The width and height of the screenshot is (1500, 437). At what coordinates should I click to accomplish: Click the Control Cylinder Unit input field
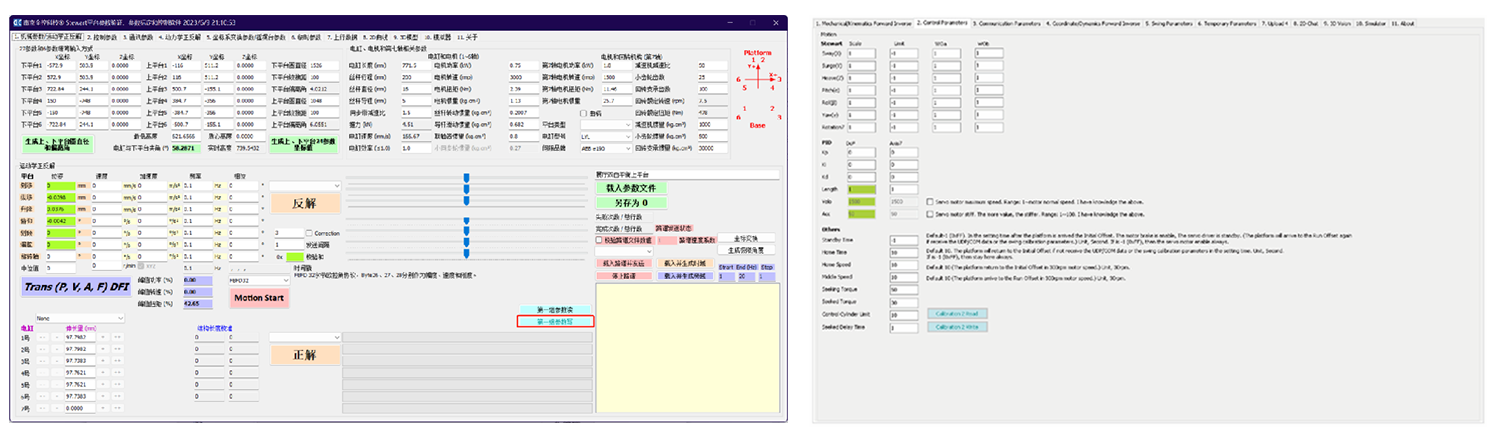coord(904,314)
